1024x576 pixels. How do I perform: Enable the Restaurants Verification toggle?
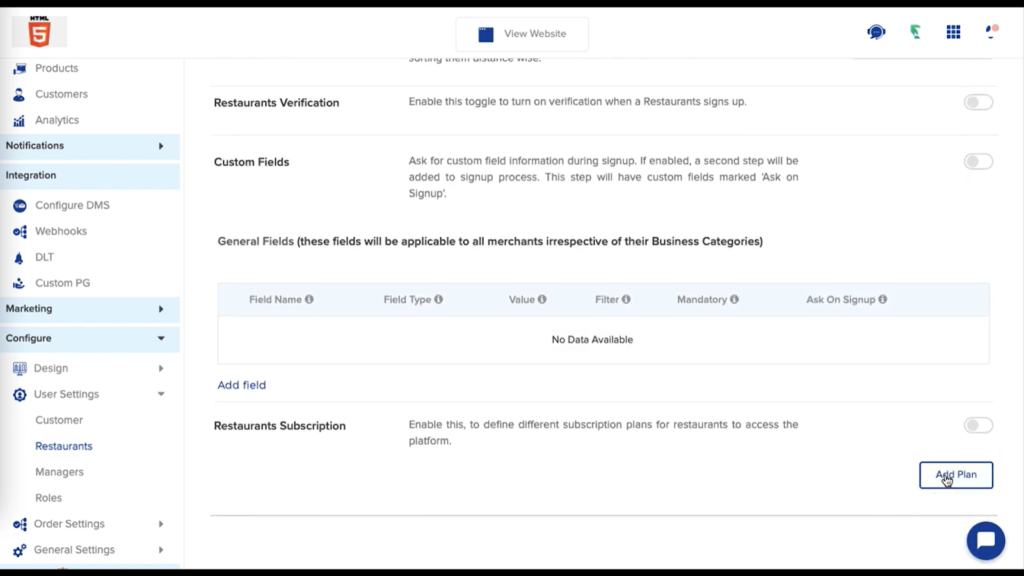978,103
